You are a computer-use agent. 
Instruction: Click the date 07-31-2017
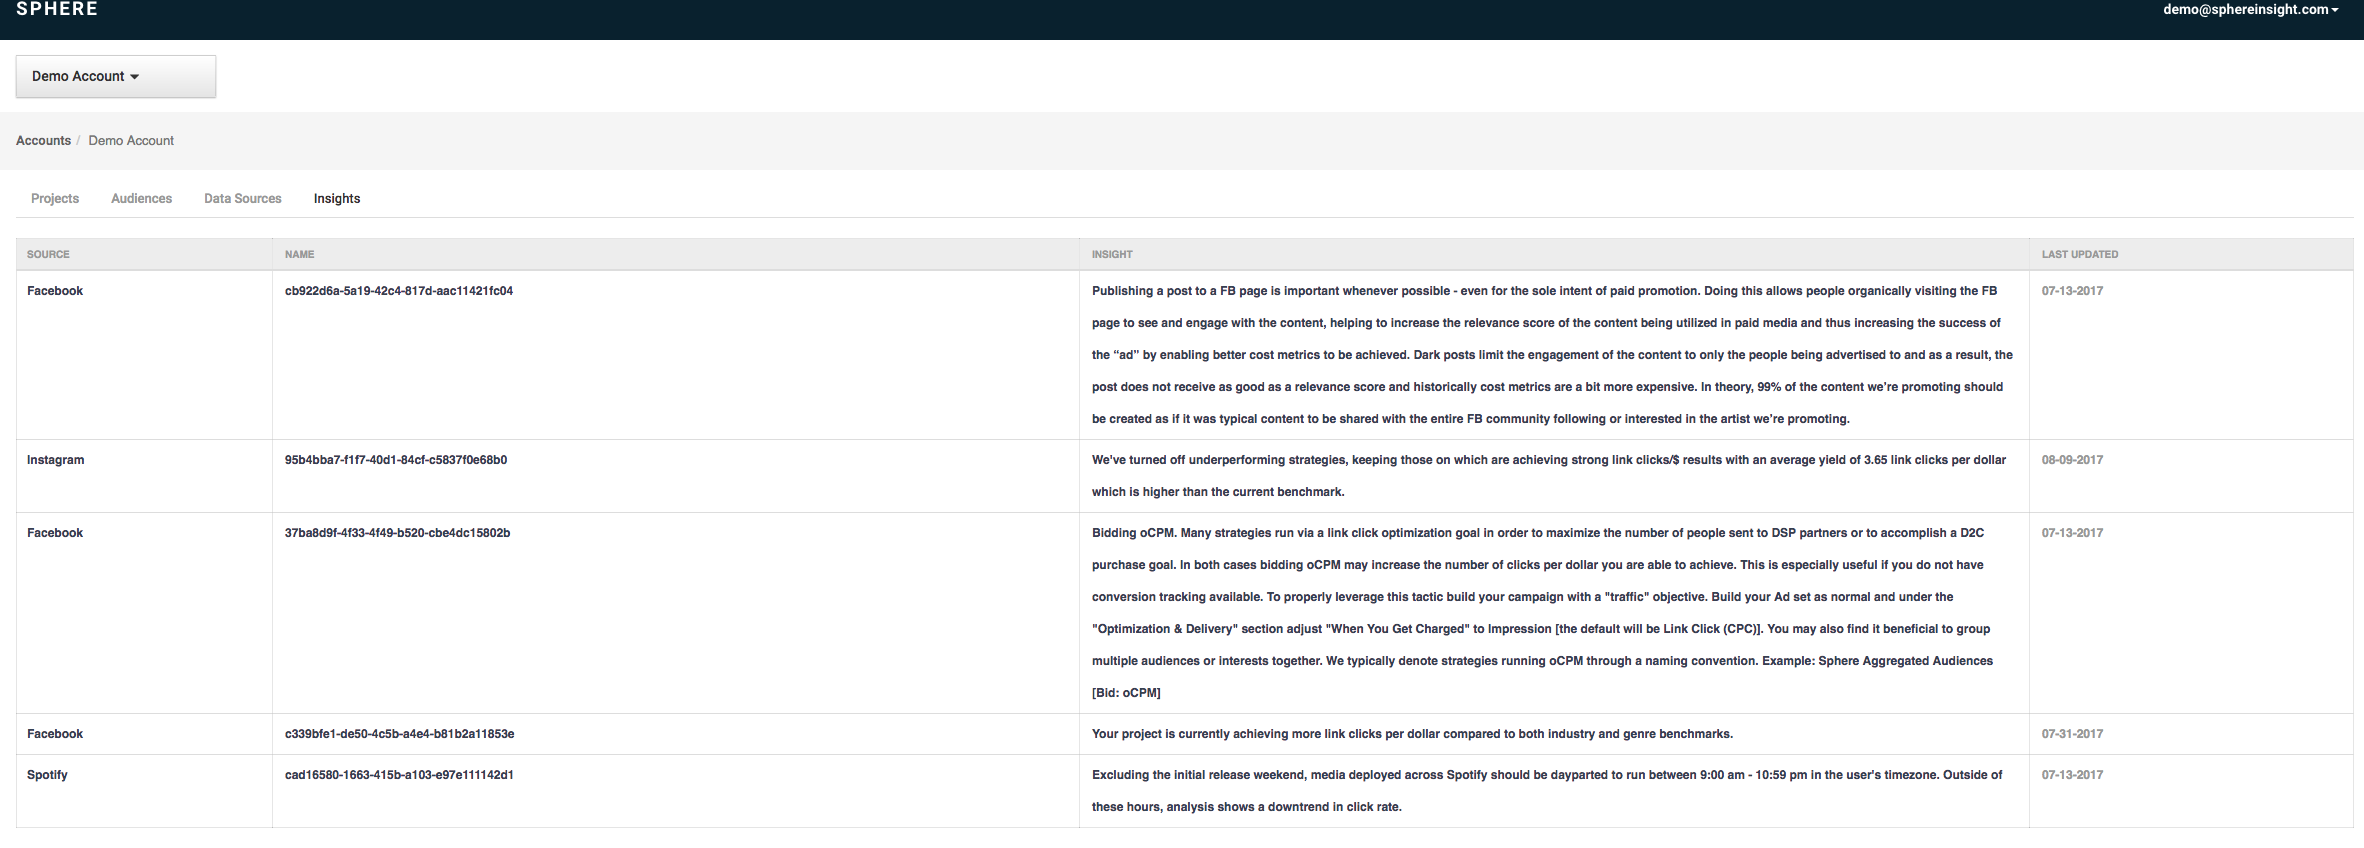[x=2072, y=734]
